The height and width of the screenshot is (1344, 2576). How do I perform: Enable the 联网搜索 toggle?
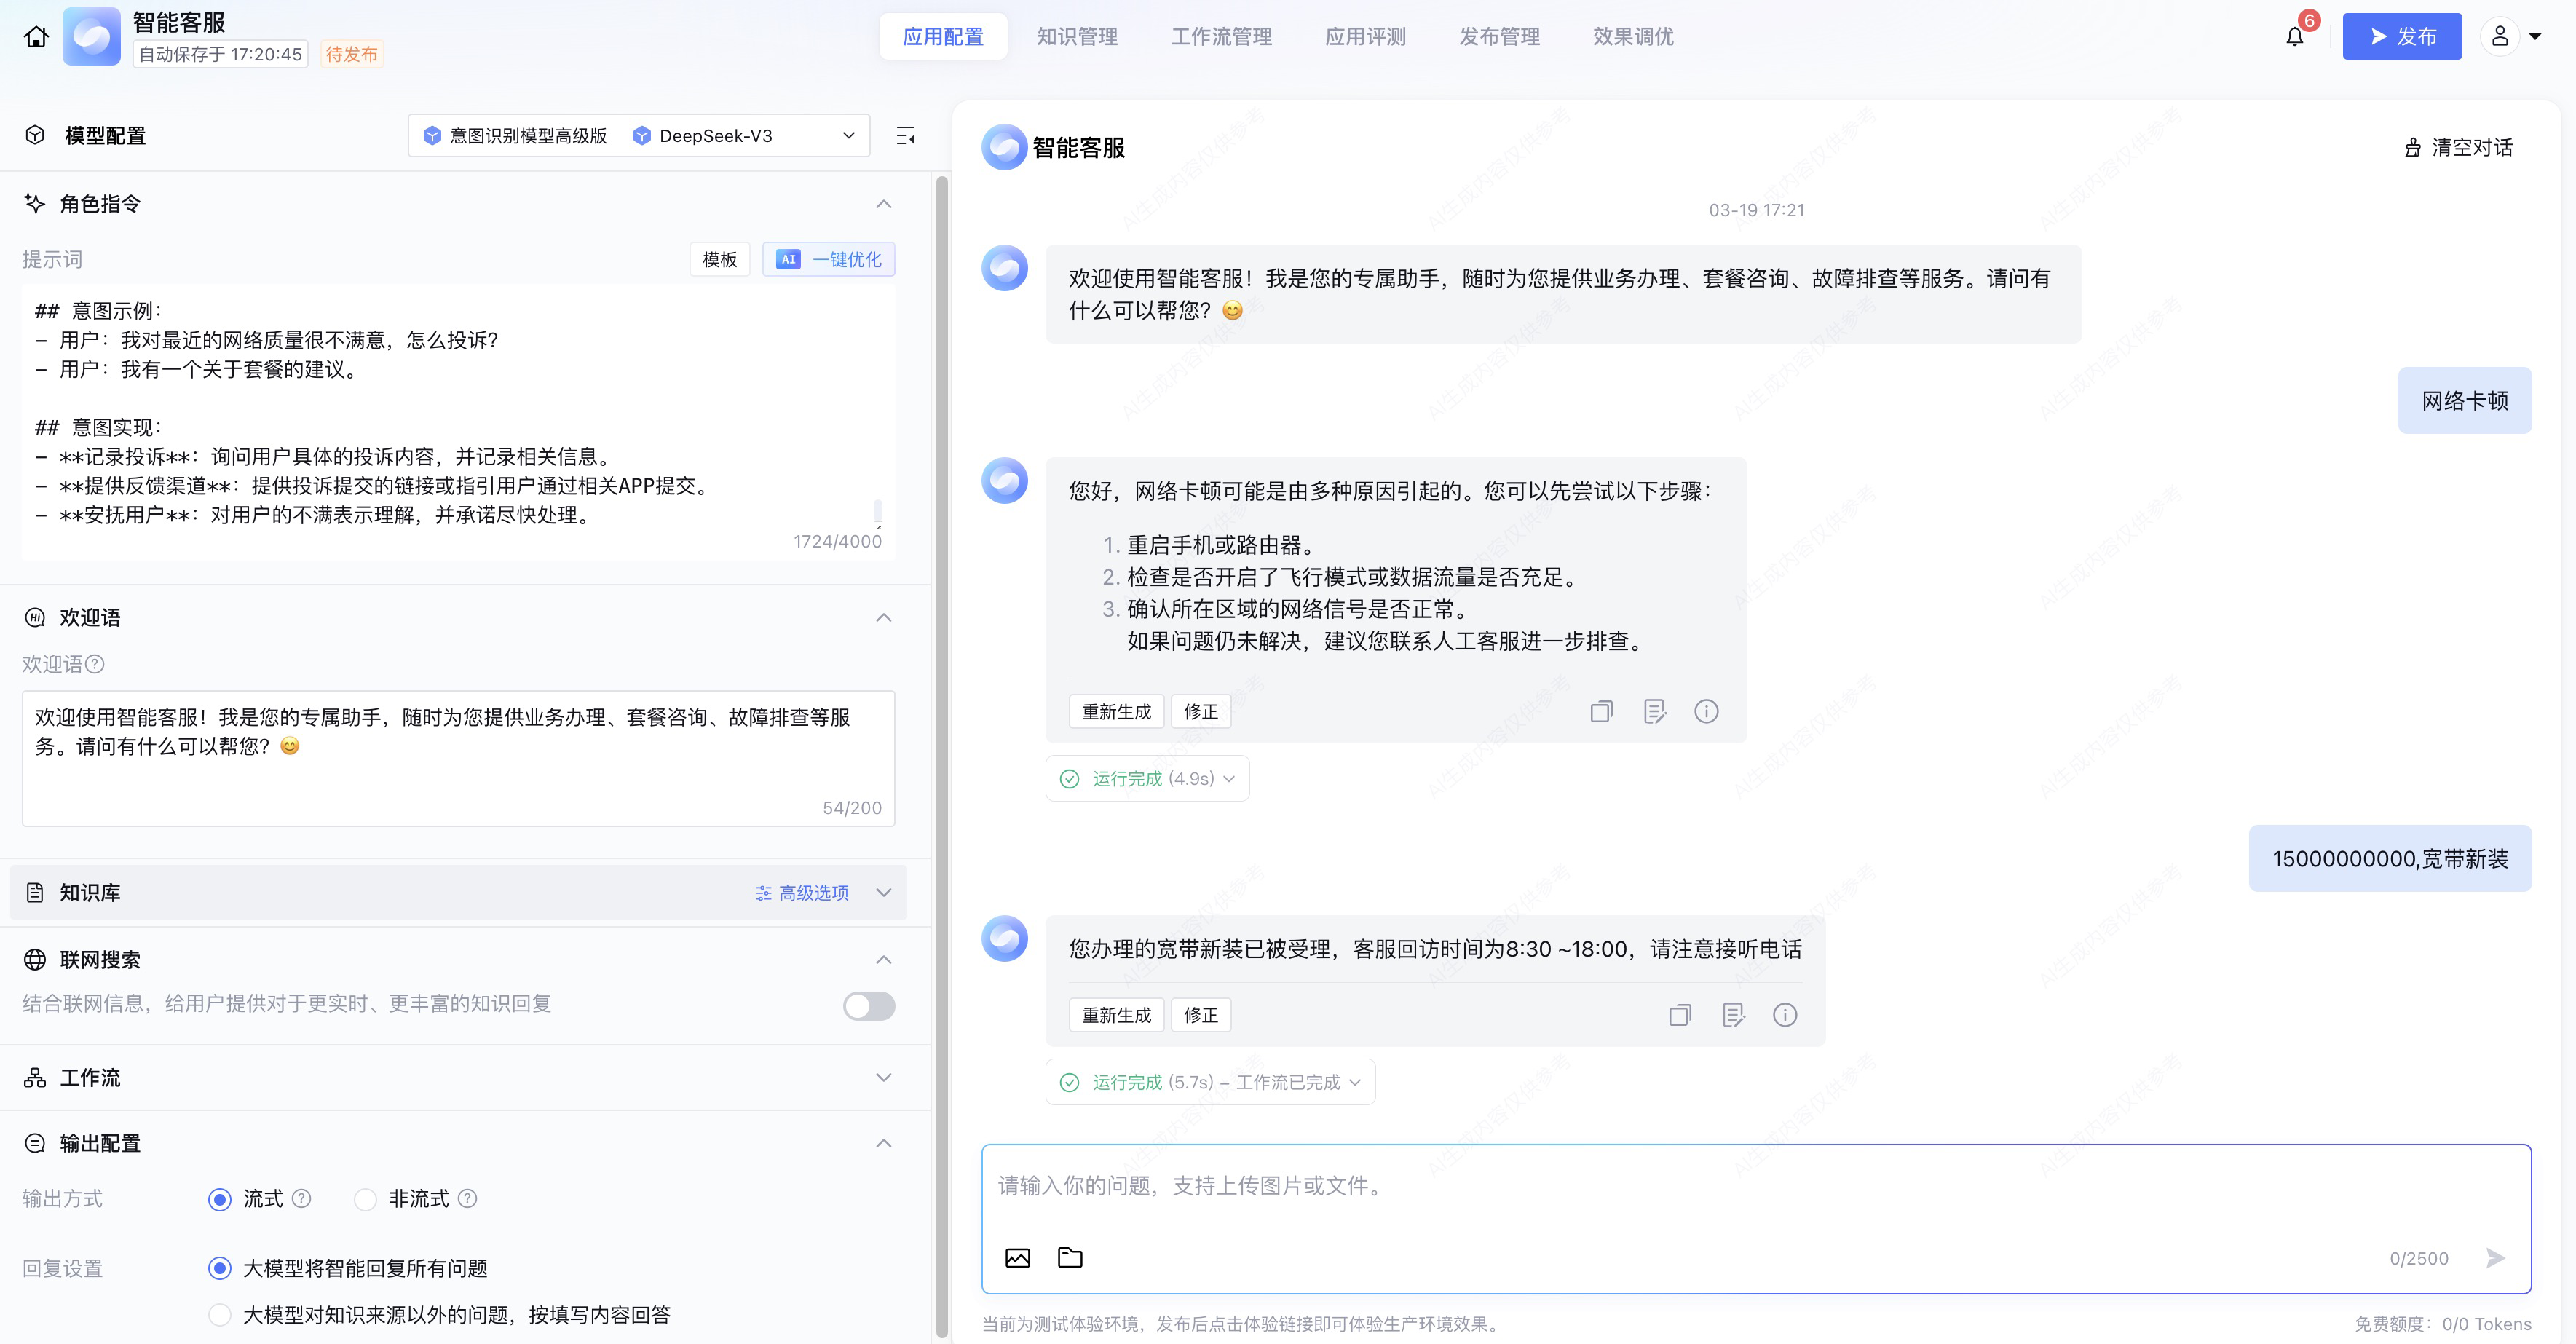pyautogui.click(x=868, y=1005)
